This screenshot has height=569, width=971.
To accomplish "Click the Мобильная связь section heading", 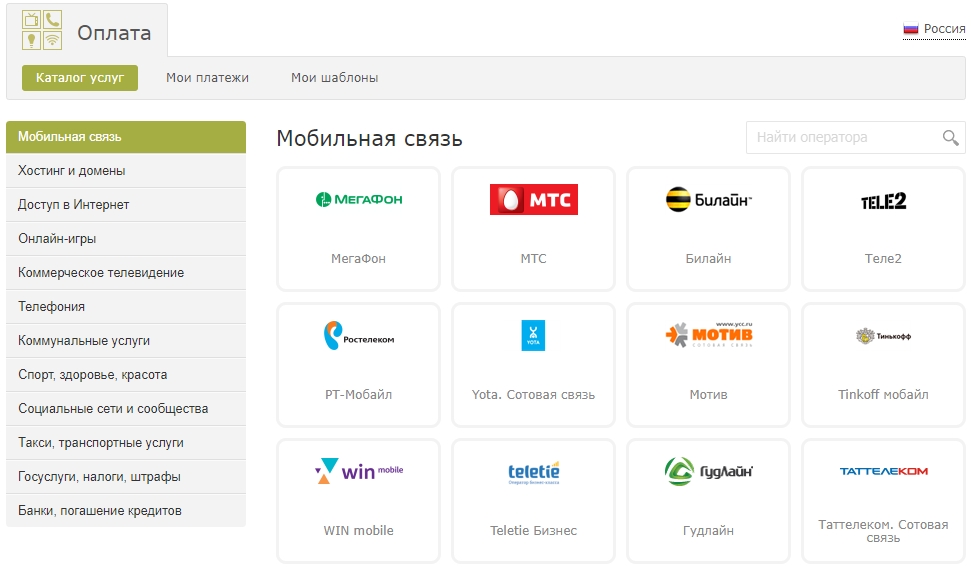I will [x=370, y=138].
